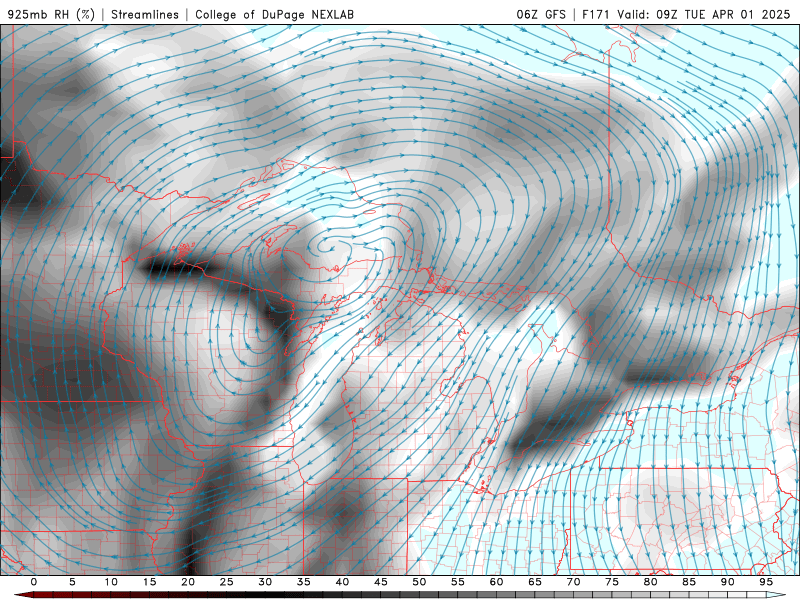
Task: Click the colorbar label "70"
Action: coord(573,582)
